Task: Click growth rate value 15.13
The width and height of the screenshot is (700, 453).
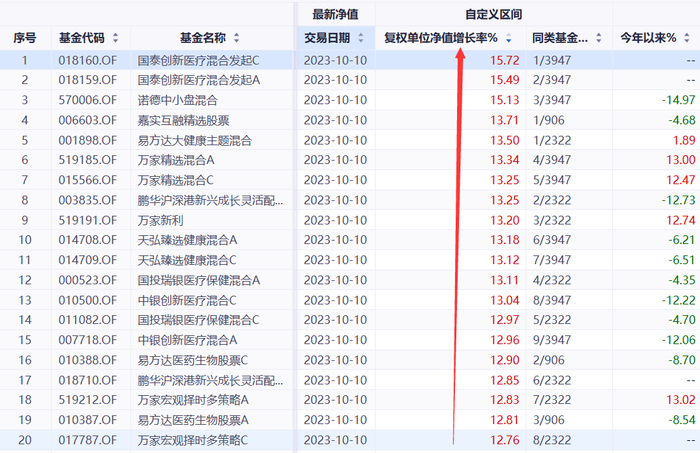Action: [504, 100]
